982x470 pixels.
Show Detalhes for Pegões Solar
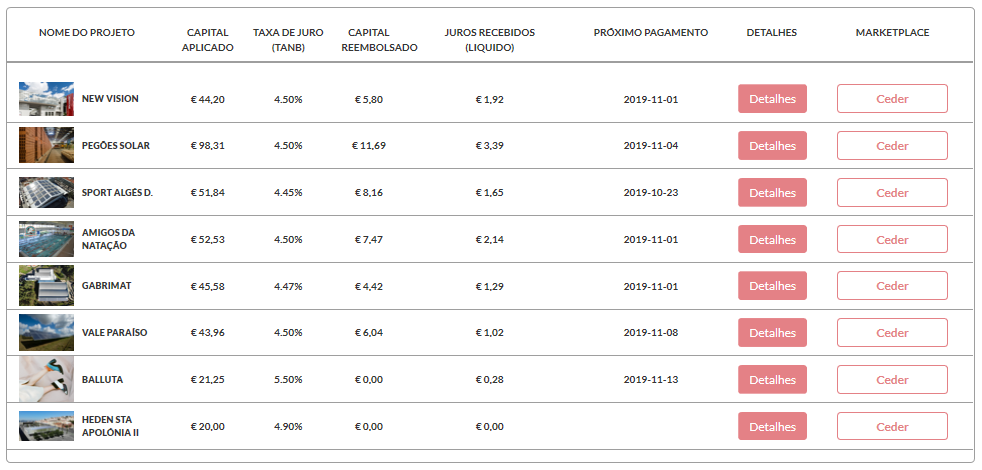pos(772,146)
